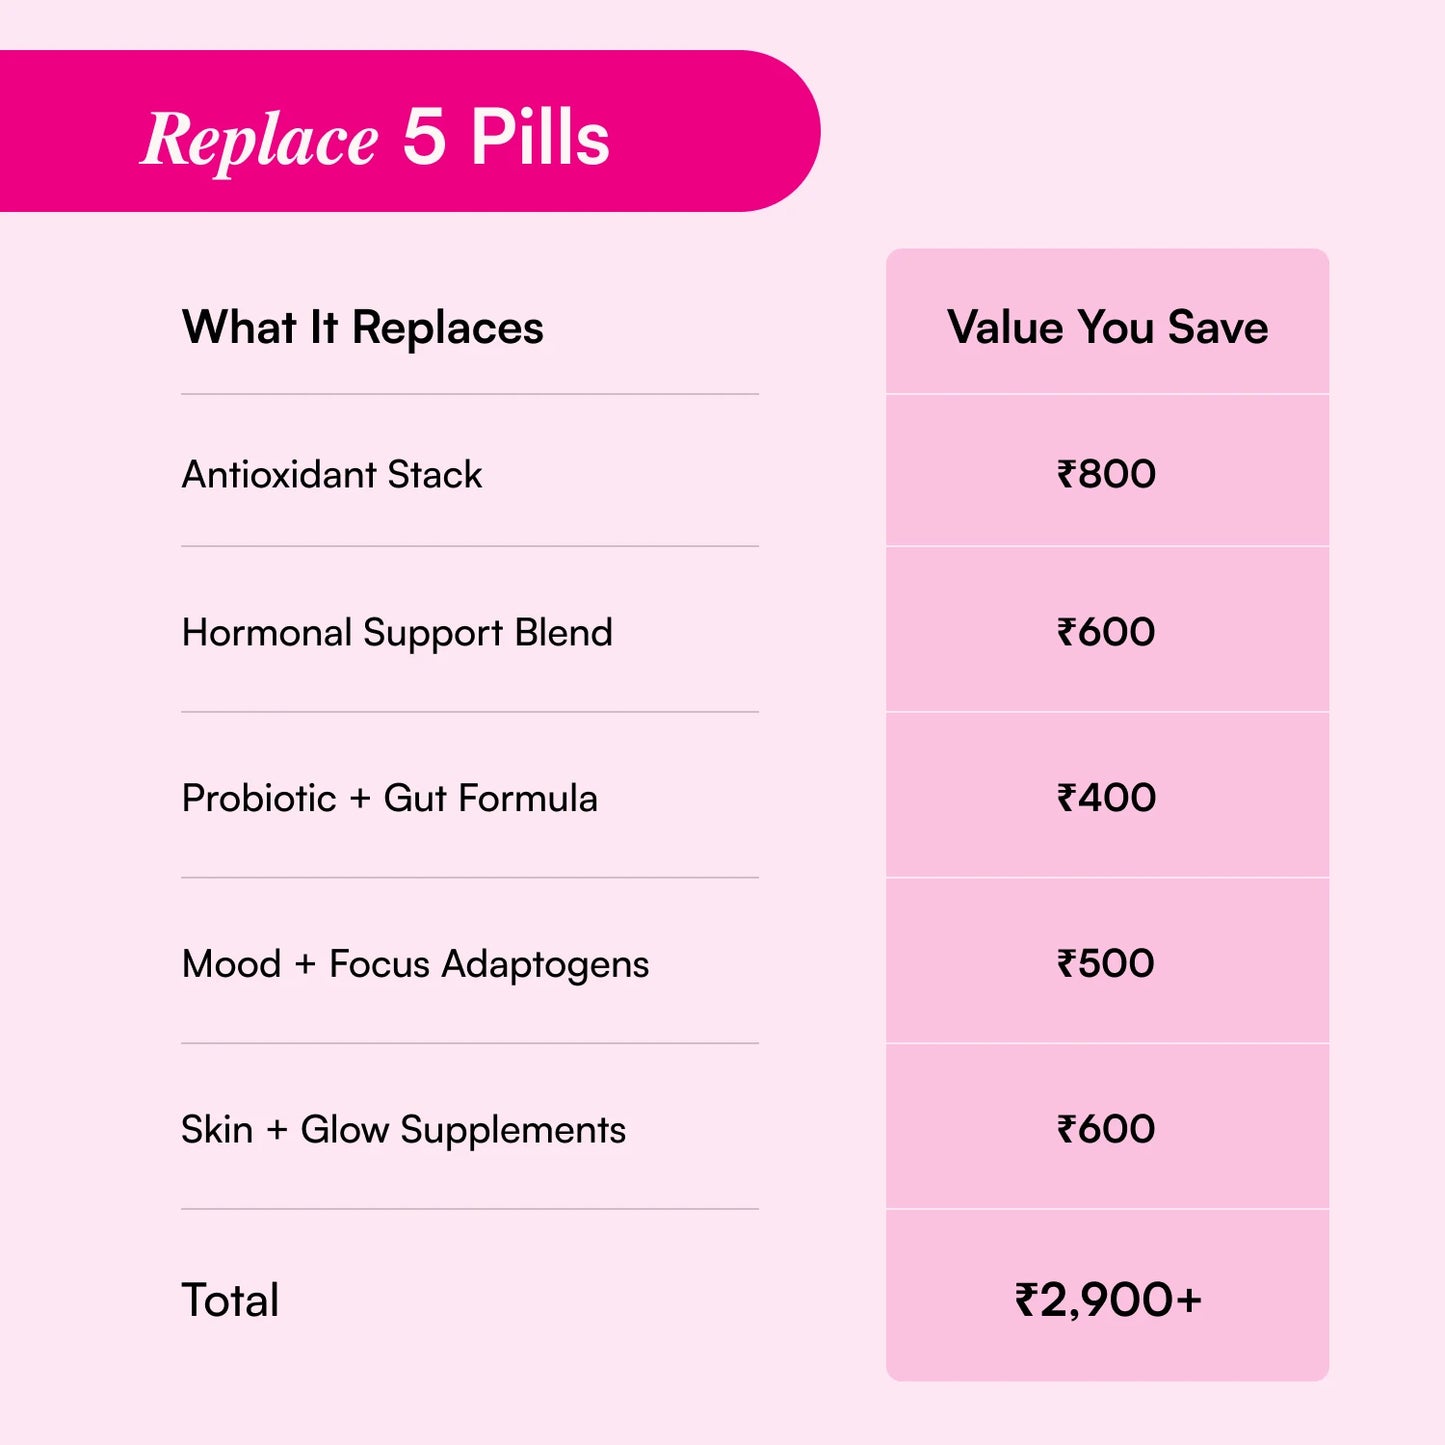The height and width of the screenshot is (1445, 1445).
Task: Select the What It Replaces column header
Action: pos(362,327)
